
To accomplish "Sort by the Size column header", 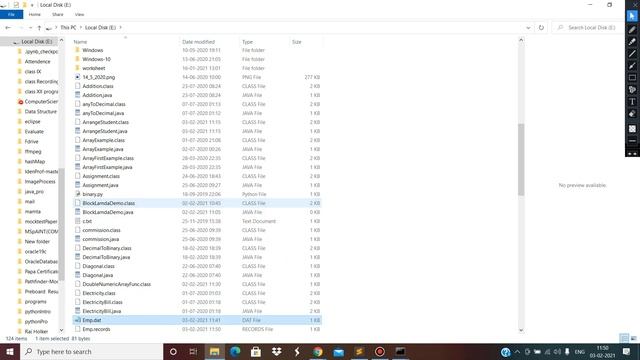I will point(306,42).
